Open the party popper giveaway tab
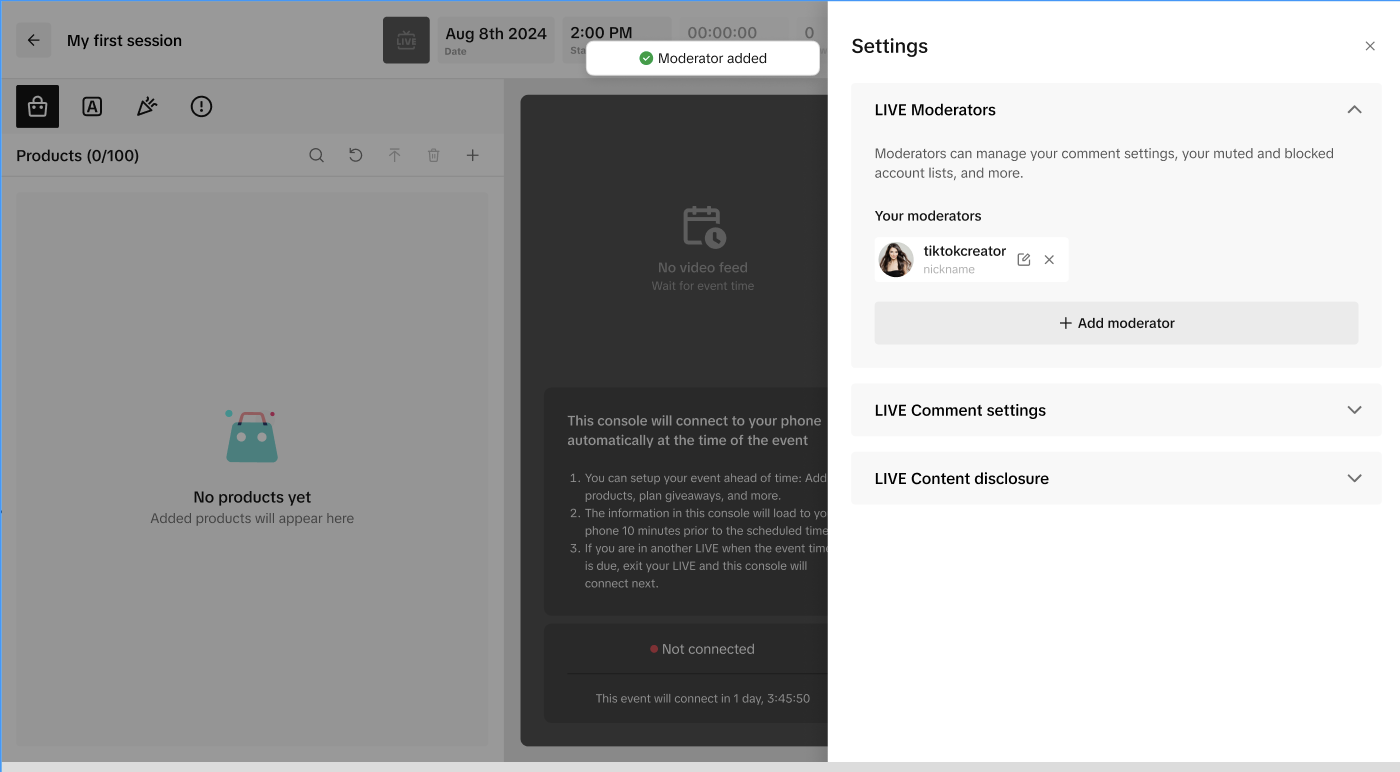This screenshot has height=772, width=1400. click(147, 107)
